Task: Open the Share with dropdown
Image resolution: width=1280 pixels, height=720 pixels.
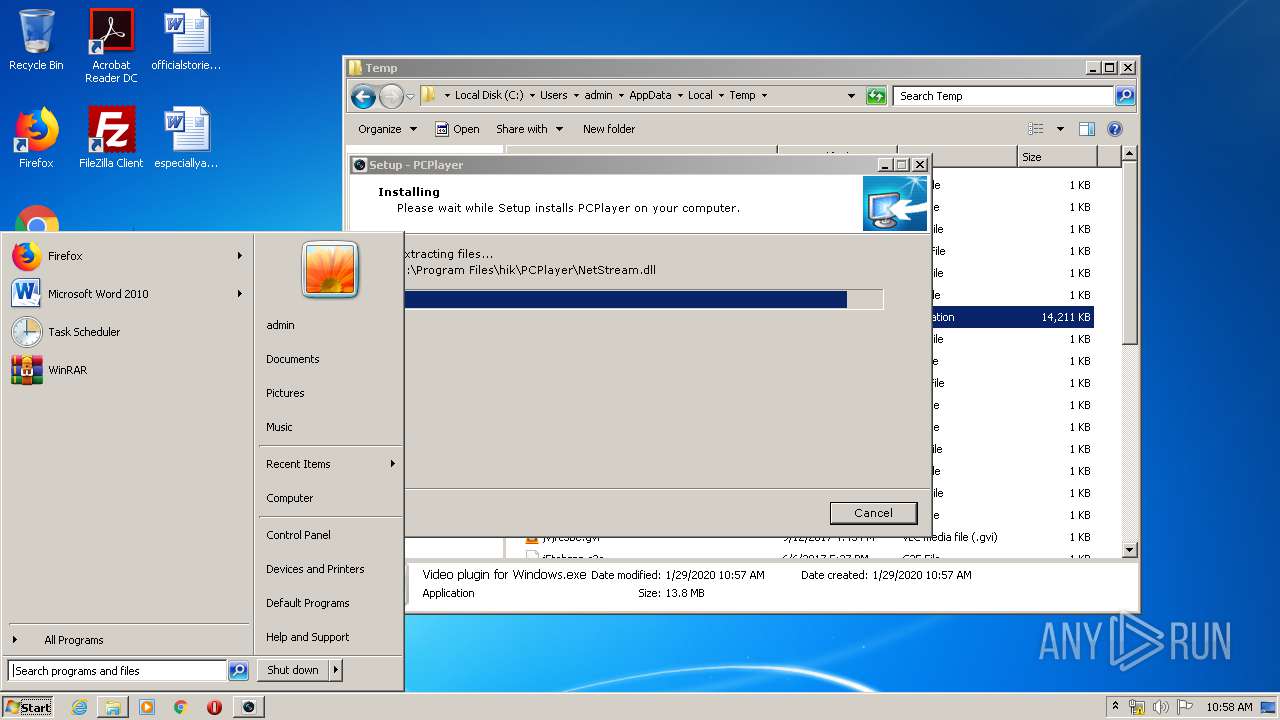Action: coord(529,129)
